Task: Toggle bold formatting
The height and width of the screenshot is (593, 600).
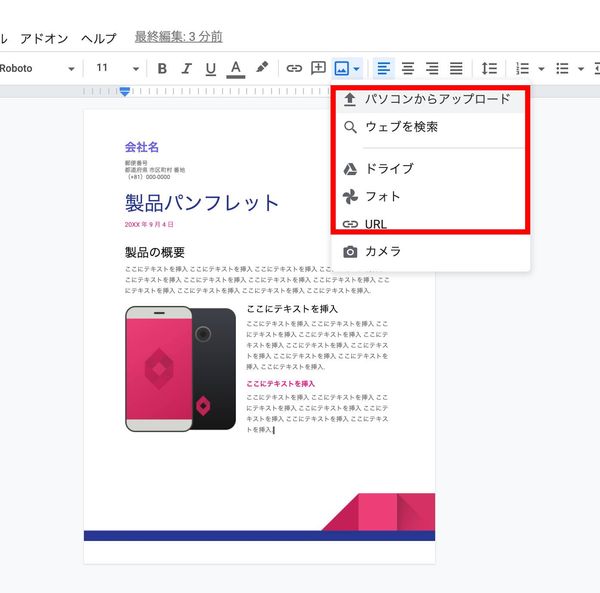Action: (x=162, y=68)
